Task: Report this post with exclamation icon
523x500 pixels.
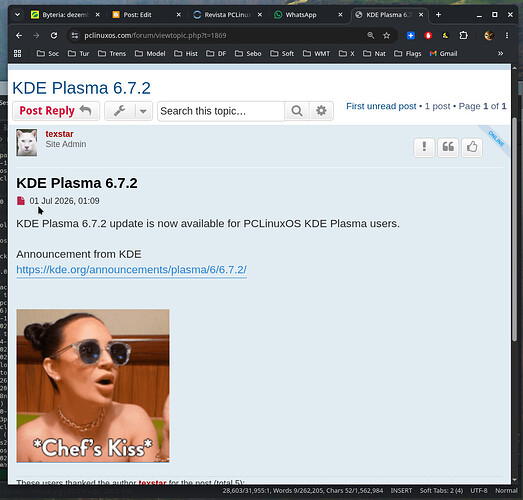Action: [424, 147]
